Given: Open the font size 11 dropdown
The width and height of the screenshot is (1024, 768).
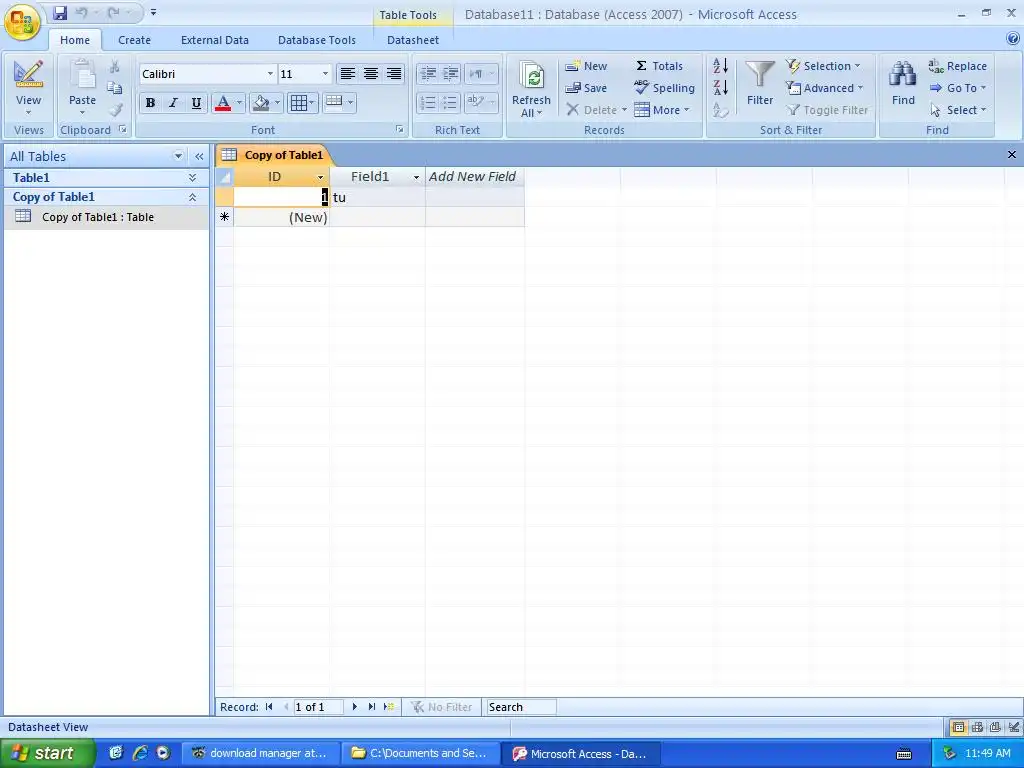Looking at the screenshot, I should [325, 74].
